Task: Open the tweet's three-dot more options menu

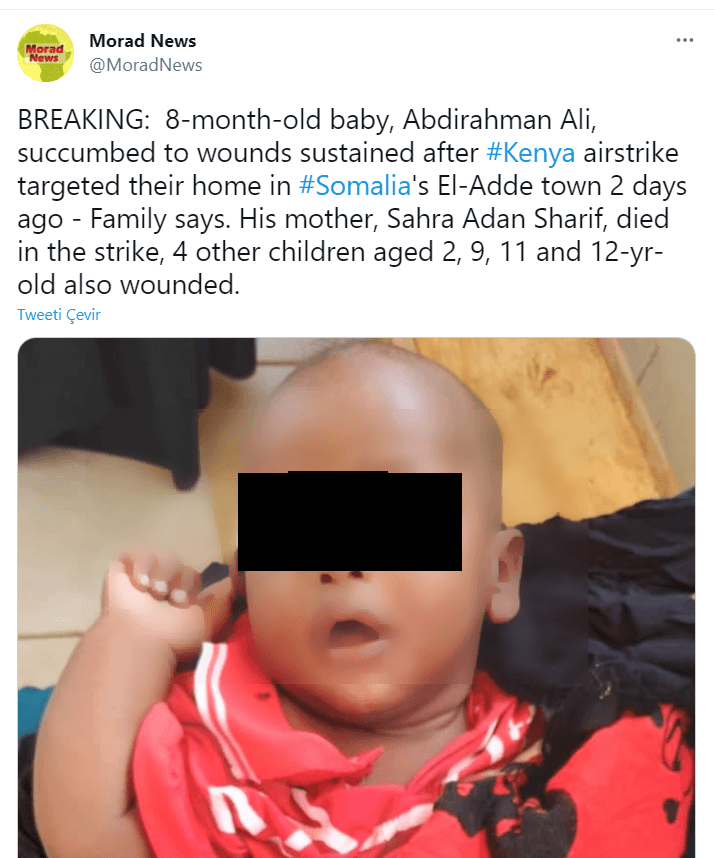Action: coord(684,40)
